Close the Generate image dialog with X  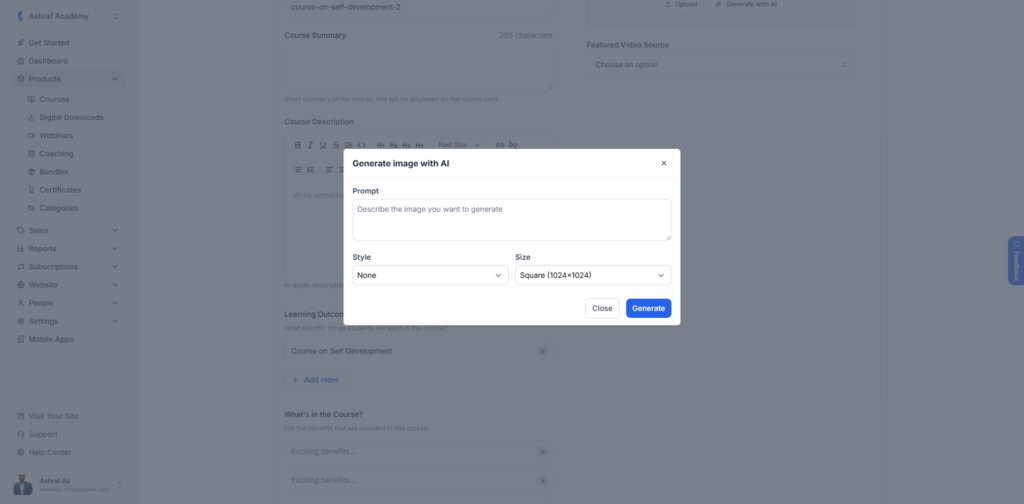[664, 163]
